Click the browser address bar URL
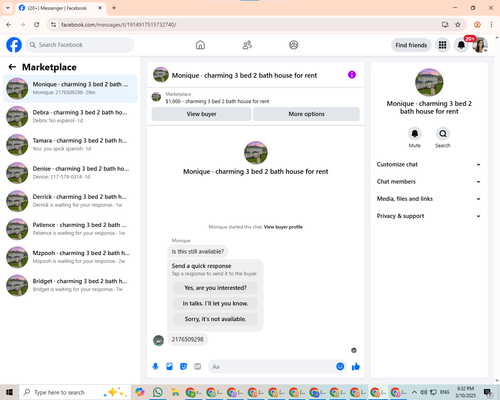500x400 pixels. point(119,25)
